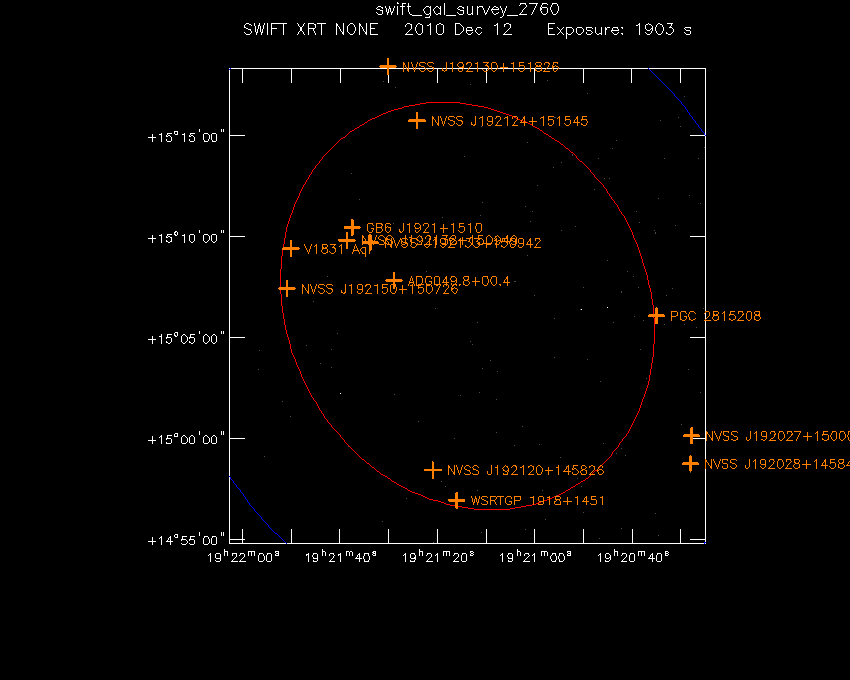Click the 19h21m40s right ascension label
Viewport: 850px width, 680px height.
[340, 557]
